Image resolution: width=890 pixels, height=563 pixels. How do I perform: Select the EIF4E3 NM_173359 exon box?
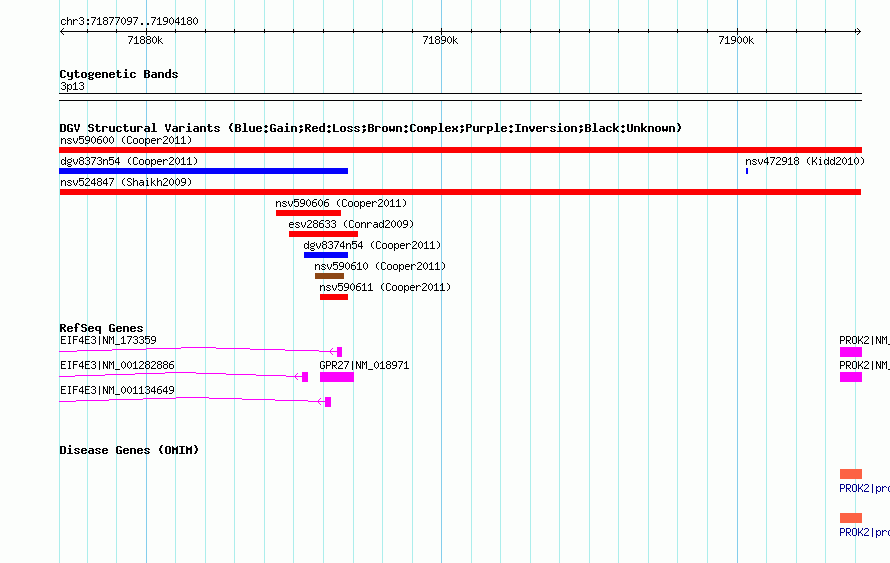pos(339,352)
